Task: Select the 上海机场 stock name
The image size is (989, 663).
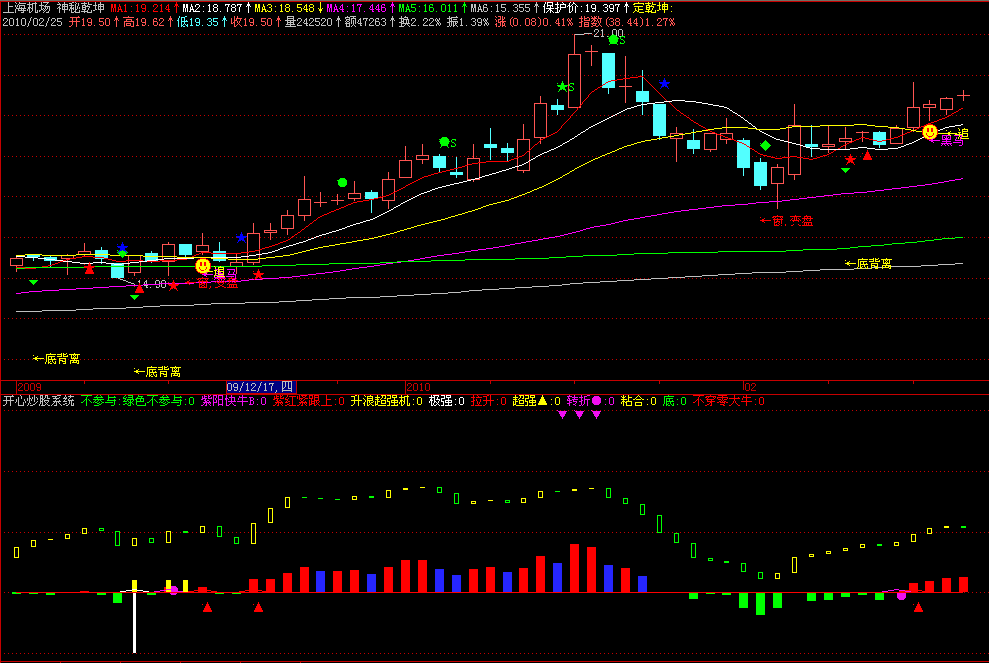Action: (x=28, y=7)
